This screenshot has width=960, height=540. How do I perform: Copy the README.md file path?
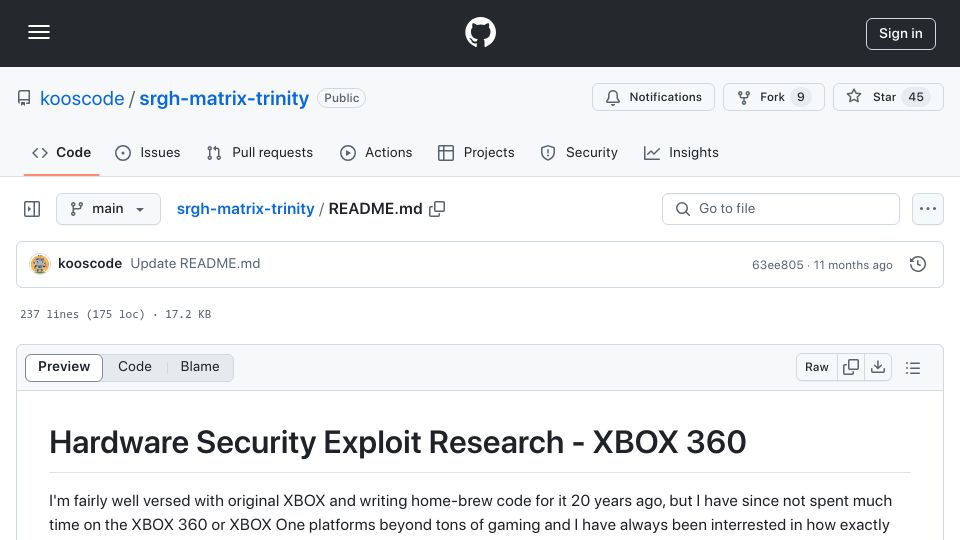coord(437,209)
